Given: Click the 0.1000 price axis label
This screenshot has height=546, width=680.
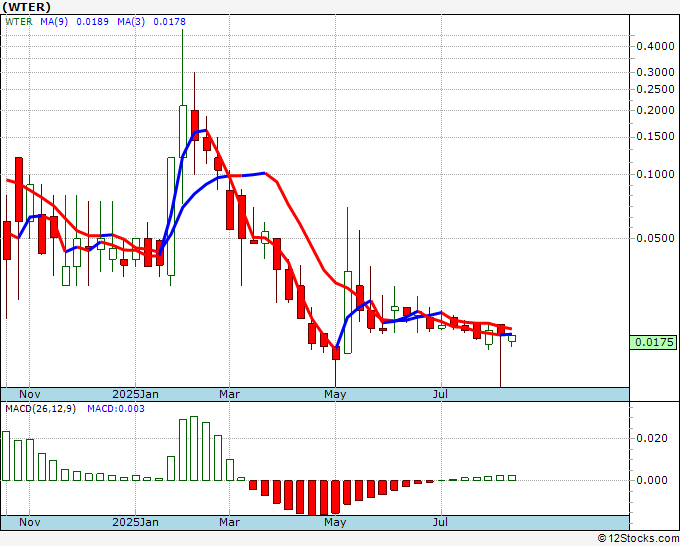Looking at the screenshot, I should coord(655,174).
